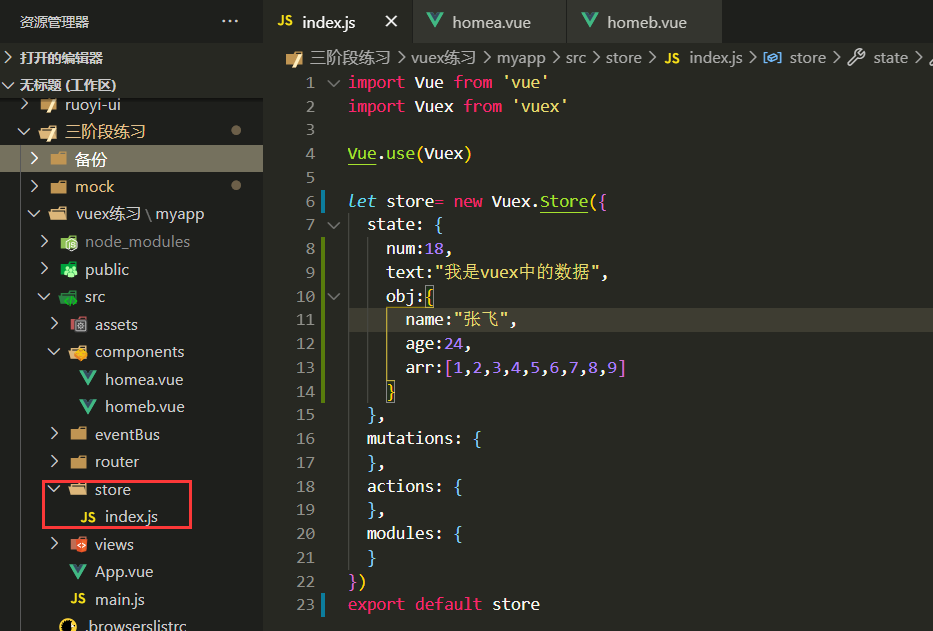Image resolution: width=933 pixels, height=631 pixels.
Task: Expand the assets folder chevron
Action: tap(55, 323)
